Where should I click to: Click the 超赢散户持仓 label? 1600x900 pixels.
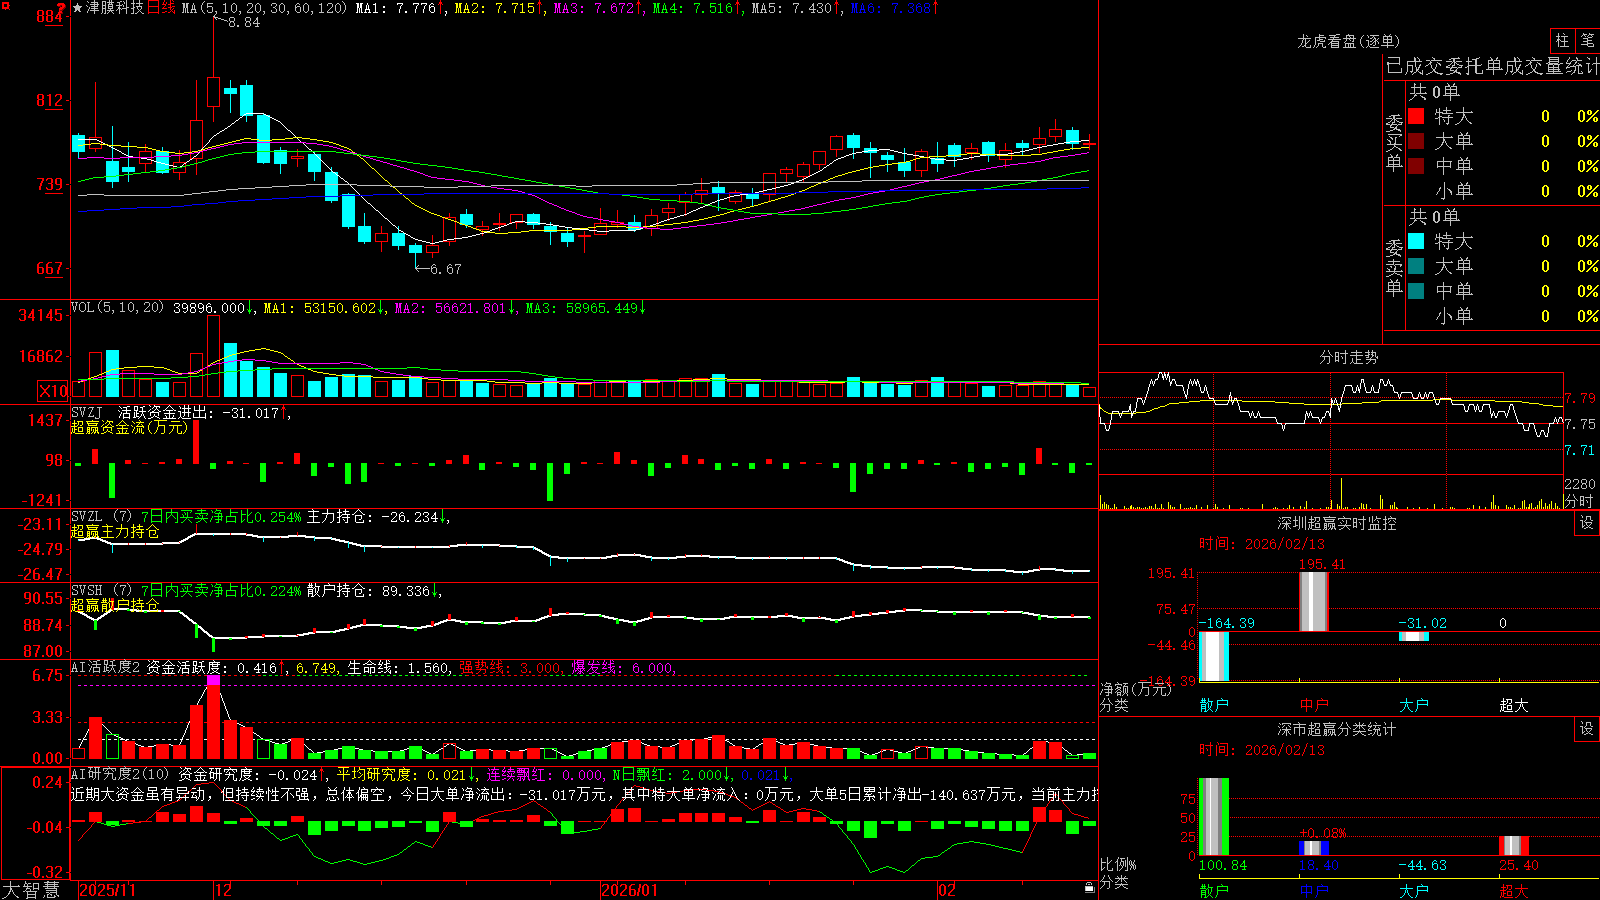(115, 605)
